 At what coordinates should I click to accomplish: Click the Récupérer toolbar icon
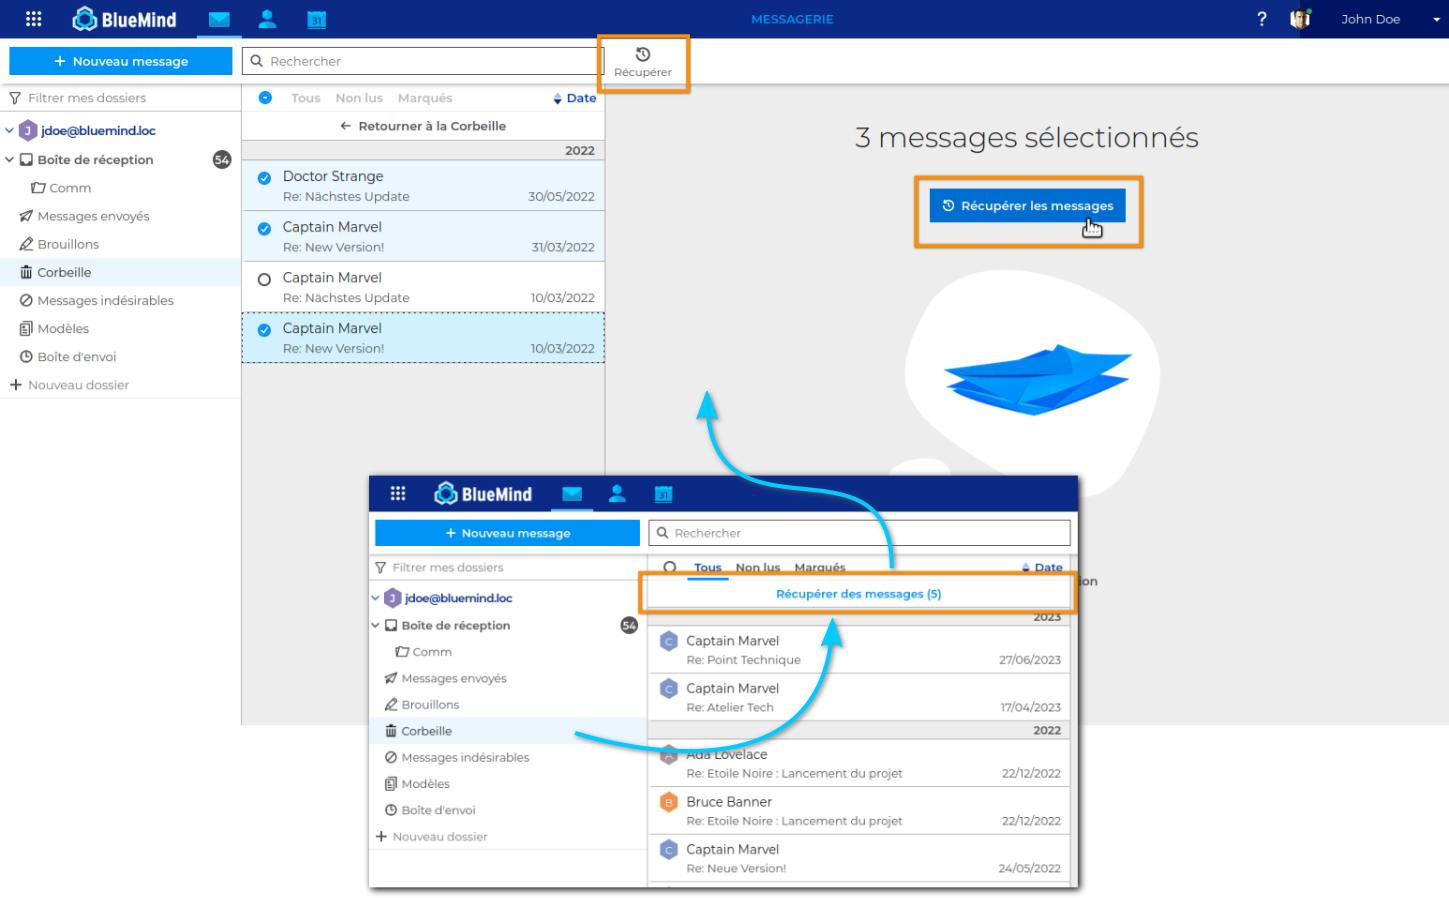click(x=643, y=62)
